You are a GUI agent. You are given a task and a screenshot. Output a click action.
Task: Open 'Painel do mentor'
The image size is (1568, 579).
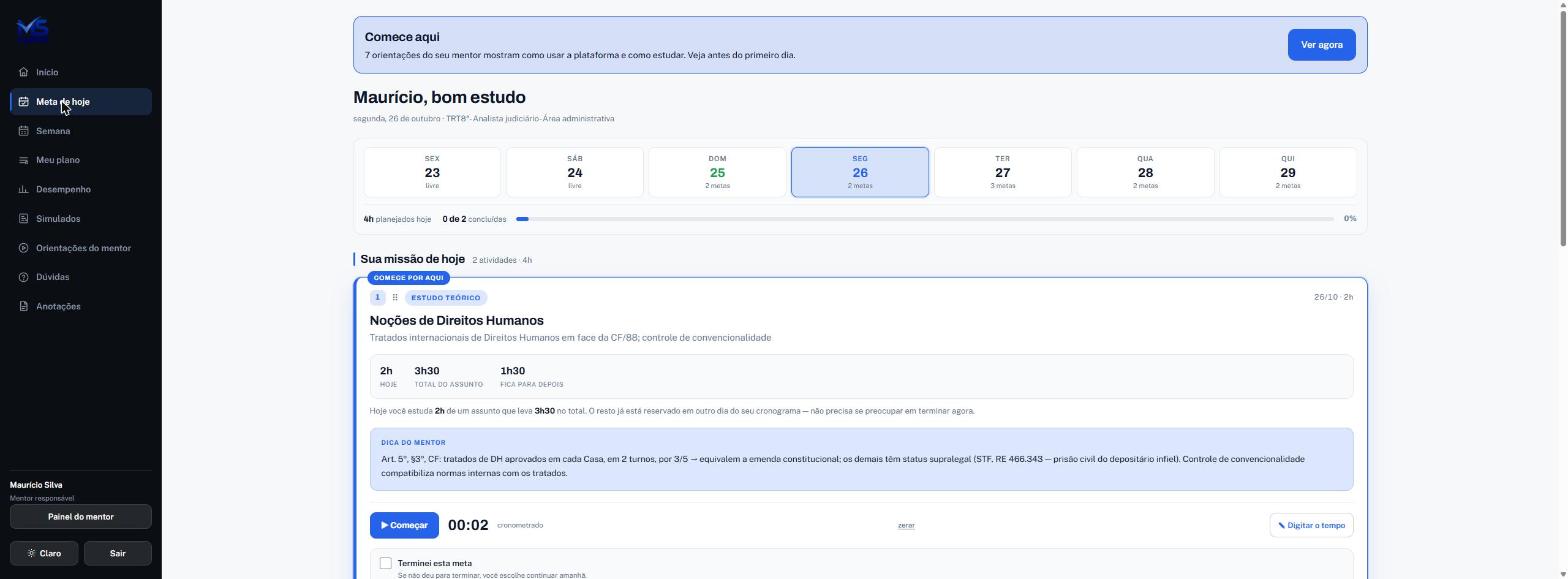pos(81,517)
